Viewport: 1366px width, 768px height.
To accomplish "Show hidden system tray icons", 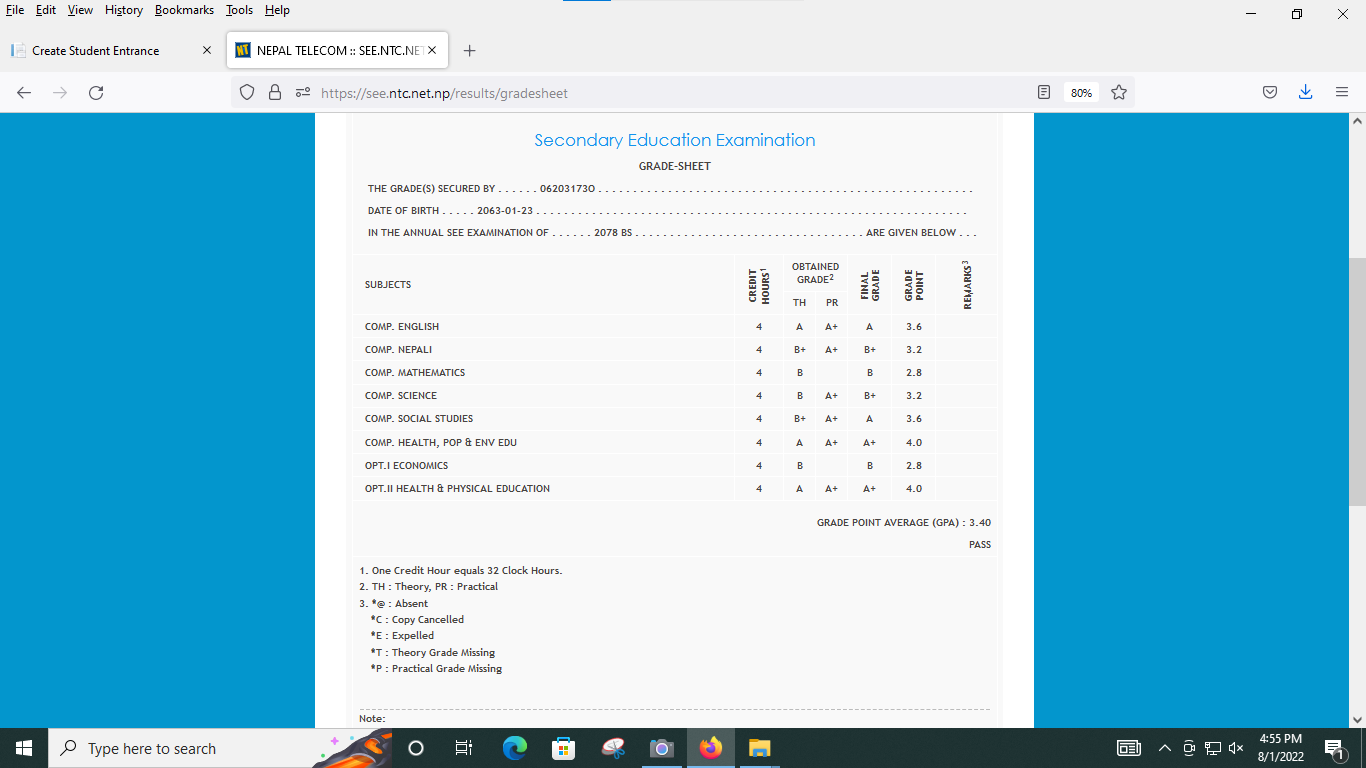I will (x=1164, y=748).
